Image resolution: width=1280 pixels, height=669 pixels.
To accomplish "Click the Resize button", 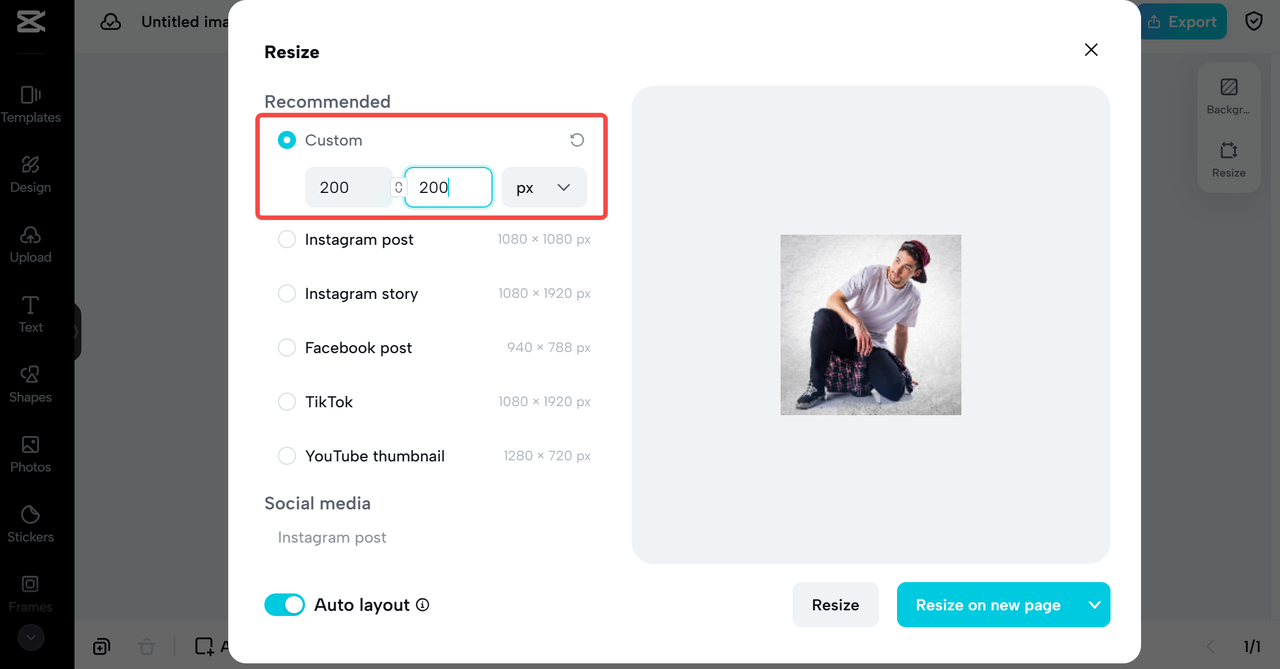I will [x=835, y=605].
